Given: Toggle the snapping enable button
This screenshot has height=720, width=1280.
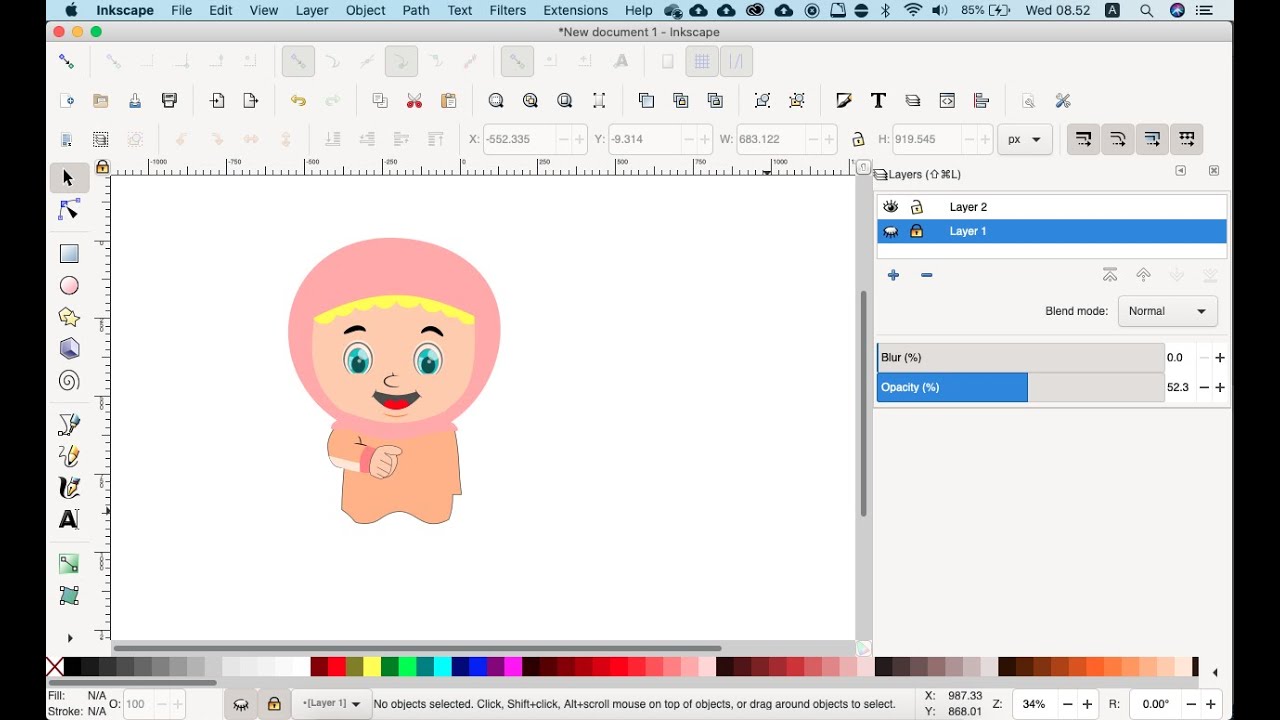Looking at the screenshot, I should coord(66,61).
